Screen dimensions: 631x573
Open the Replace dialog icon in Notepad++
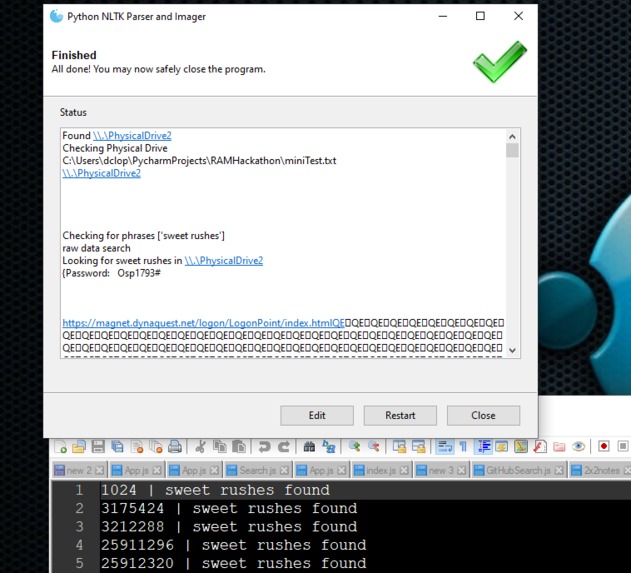[x=329, y=447]
